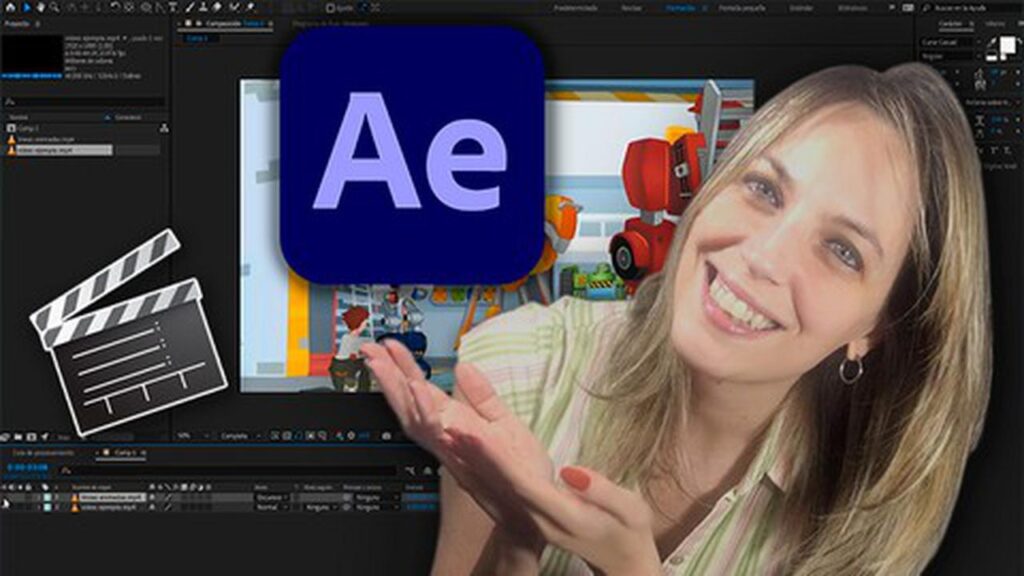Open blend mode dropdown of first layer
This screenshot has height=576, width=1024.
[x=271, y=496]
